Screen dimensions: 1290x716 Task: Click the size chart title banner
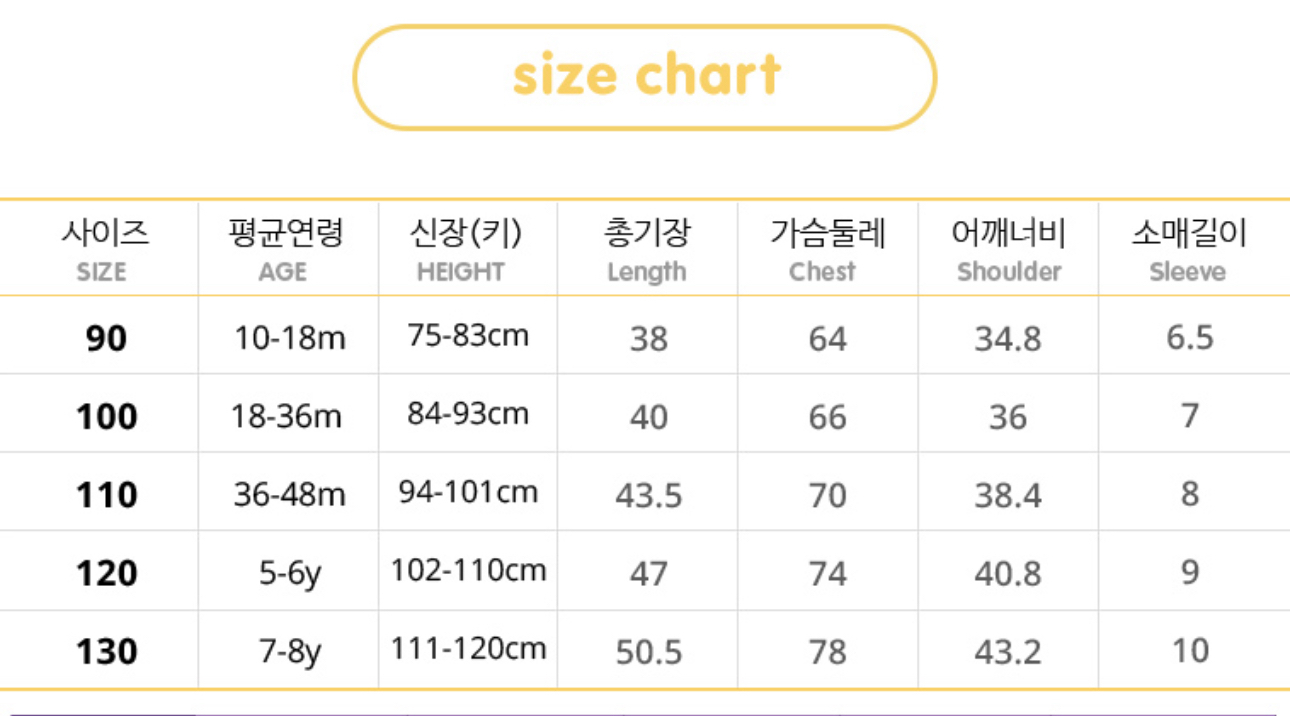pyautogui.click(x=645, y=77)
